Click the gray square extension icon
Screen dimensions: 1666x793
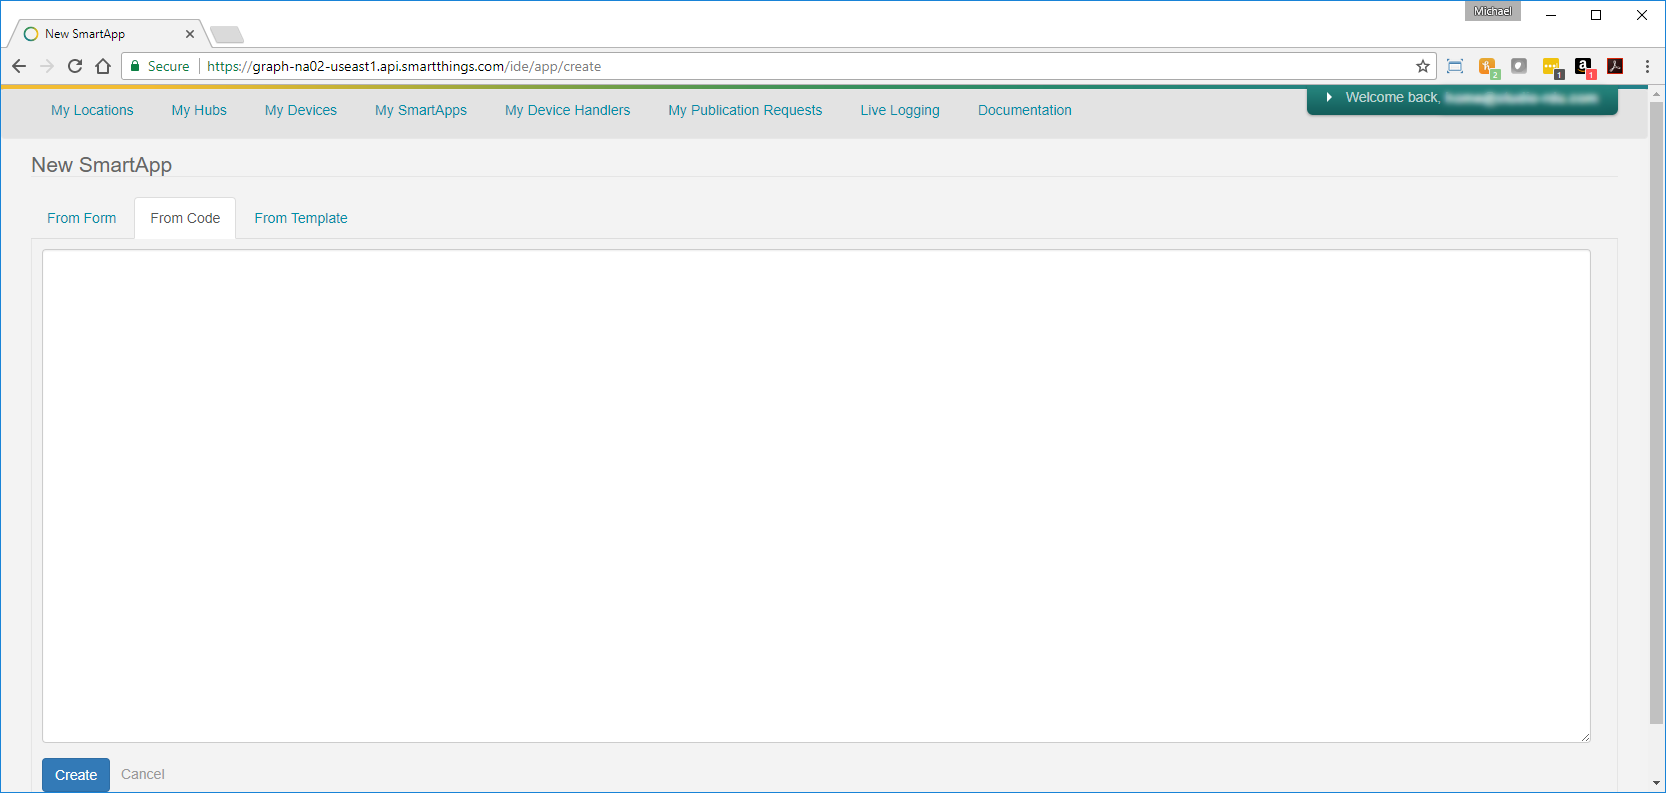(1519, 66)
